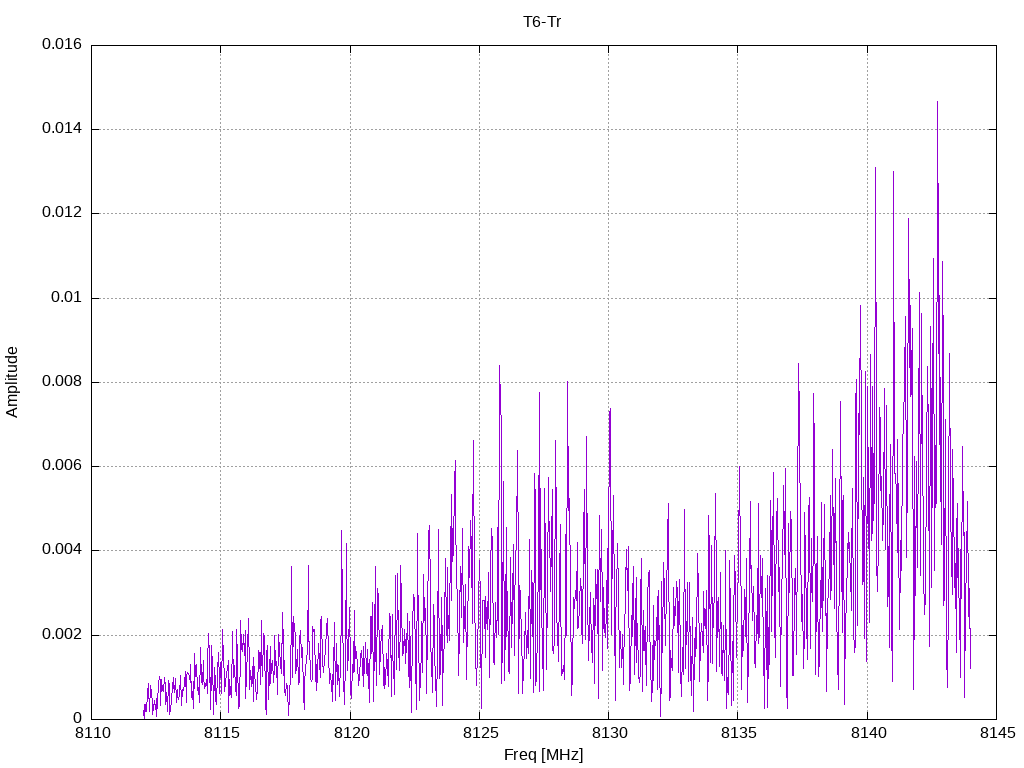Click the 8135 x-axis tick label
This screenshot has height=768, width=1024.
click(x=739, y=734)
